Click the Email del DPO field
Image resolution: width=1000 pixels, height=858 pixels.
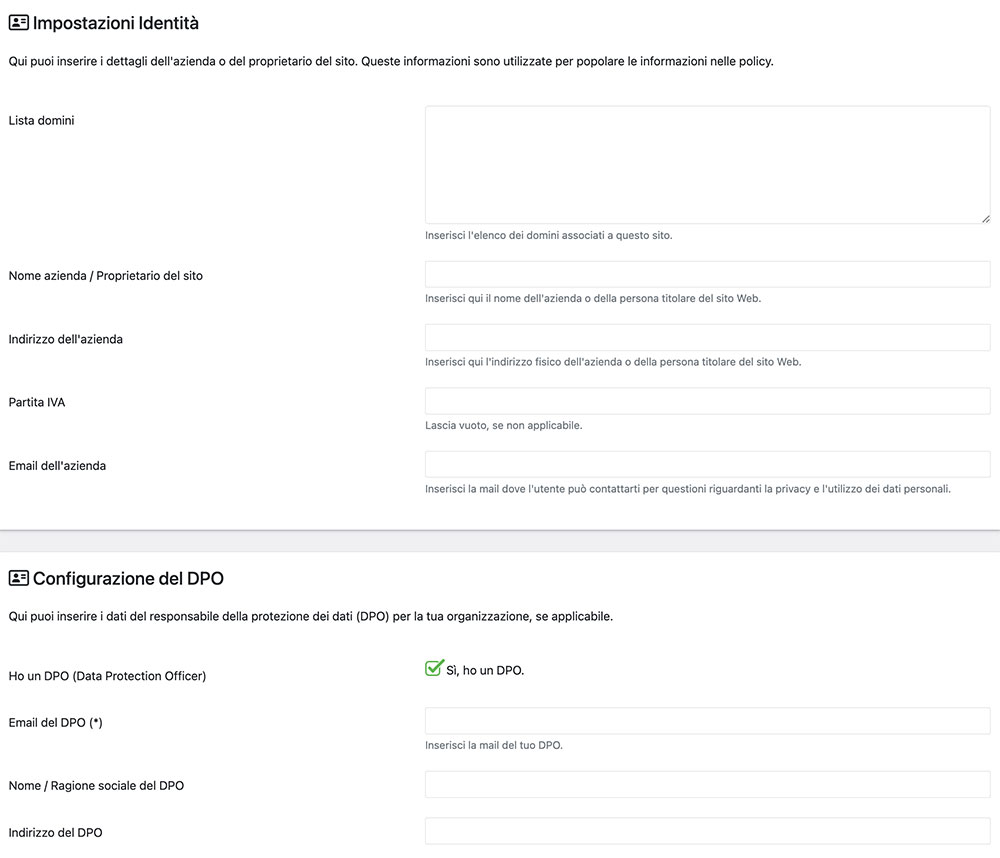pyautogui.click(x=707, y=721)
